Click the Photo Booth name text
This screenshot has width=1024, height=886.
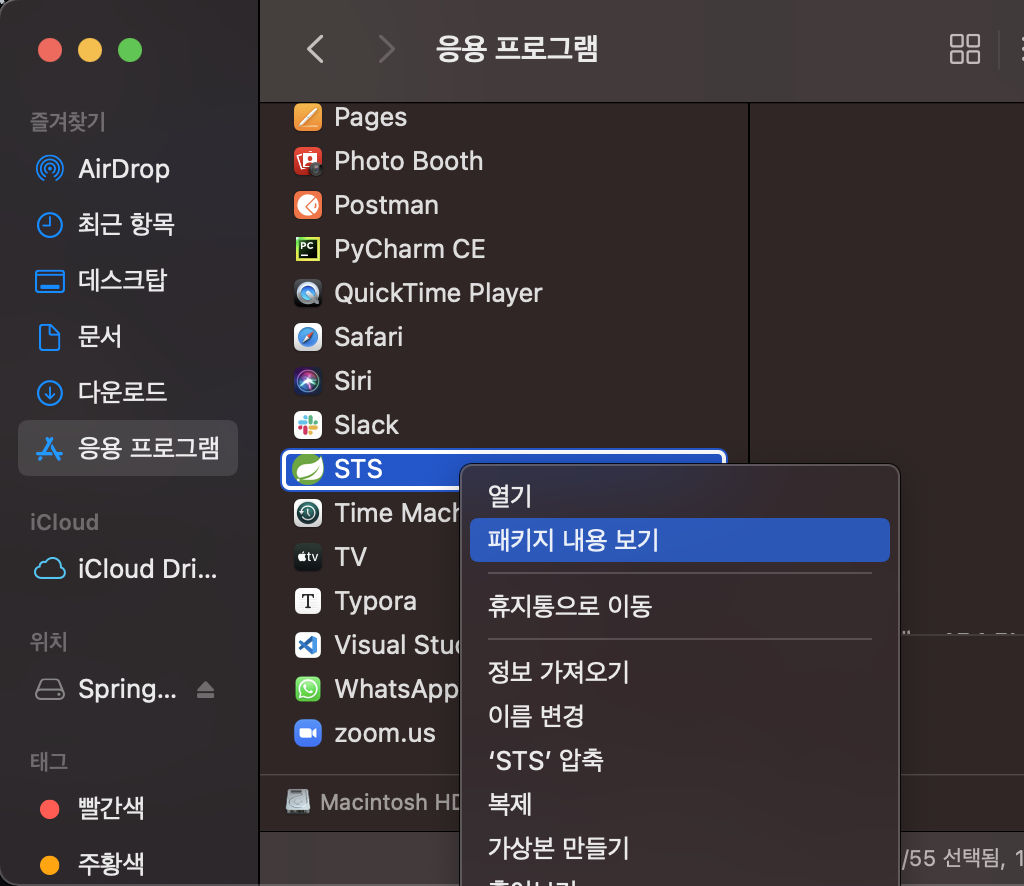click(x=408, y=161)
